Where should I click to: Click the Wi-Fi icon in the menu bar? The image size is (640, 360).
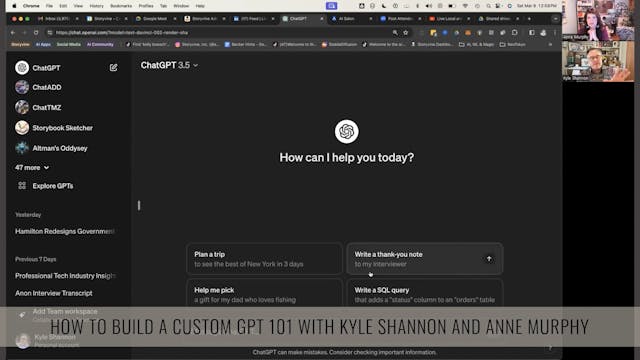pyautogui.click(x=465, y=6)
